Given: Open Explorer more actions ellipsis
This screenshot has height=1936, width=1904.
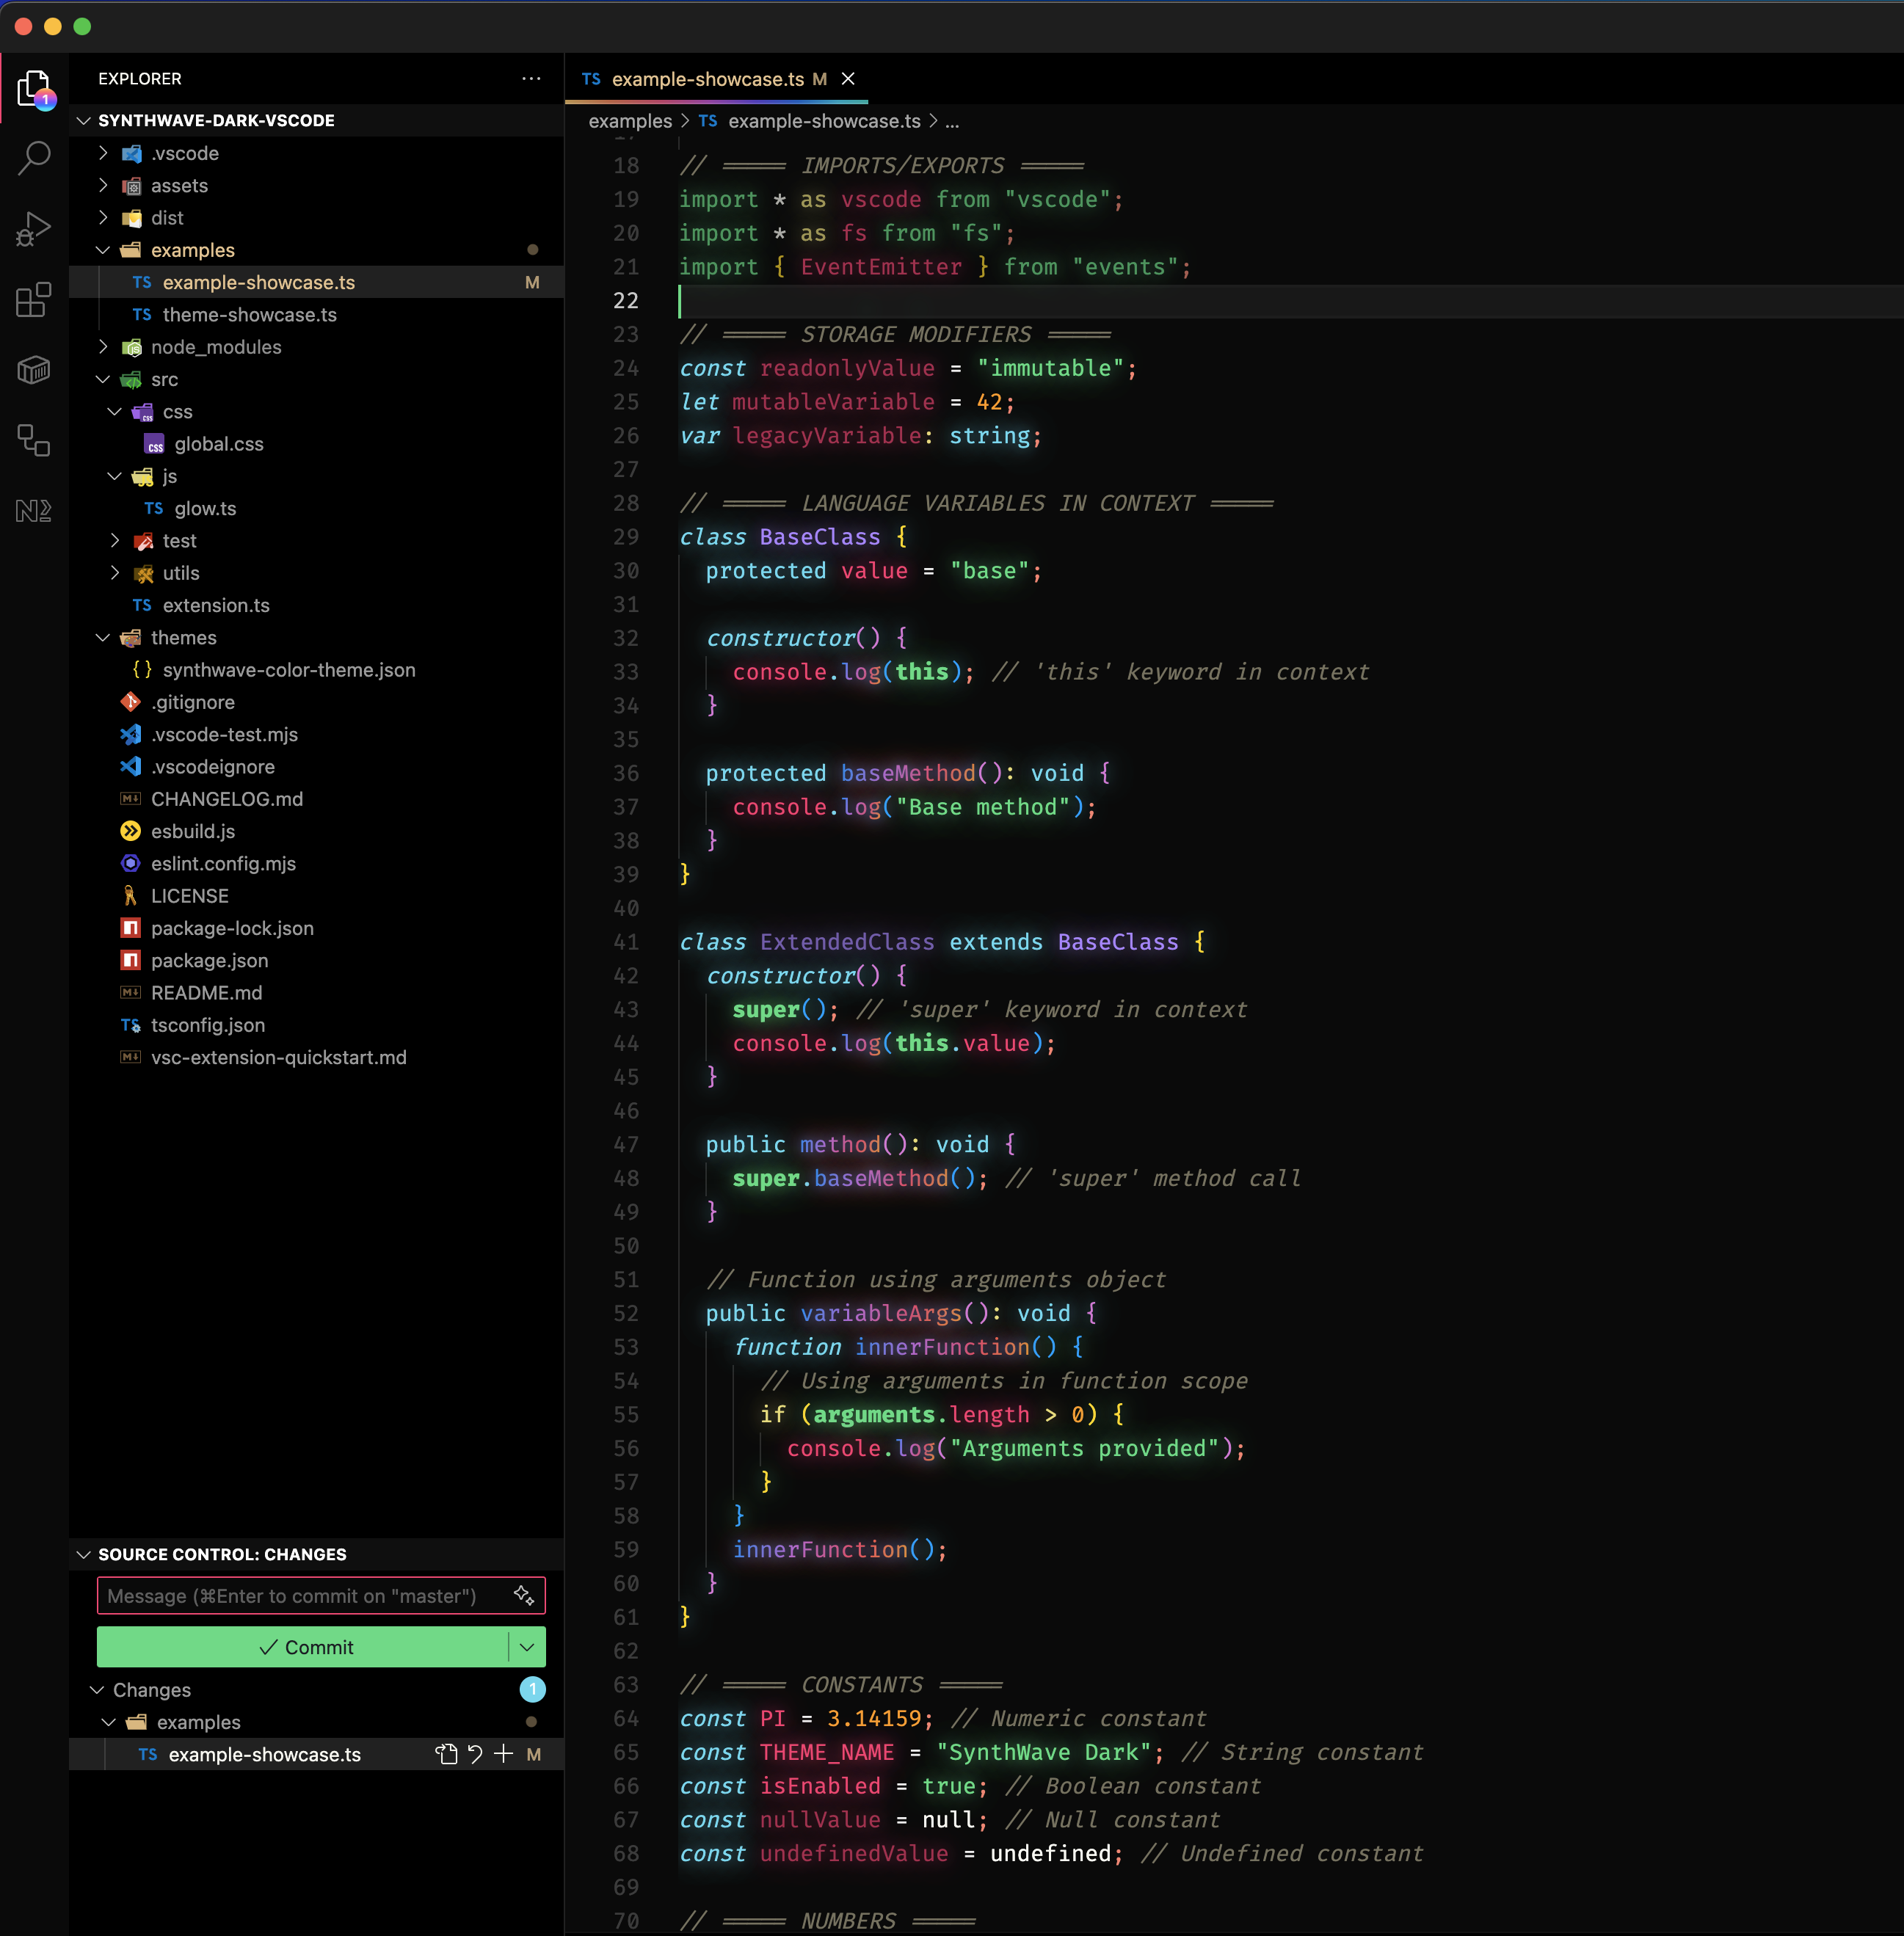Looking at the screenshot, I should tap(531, 78).
